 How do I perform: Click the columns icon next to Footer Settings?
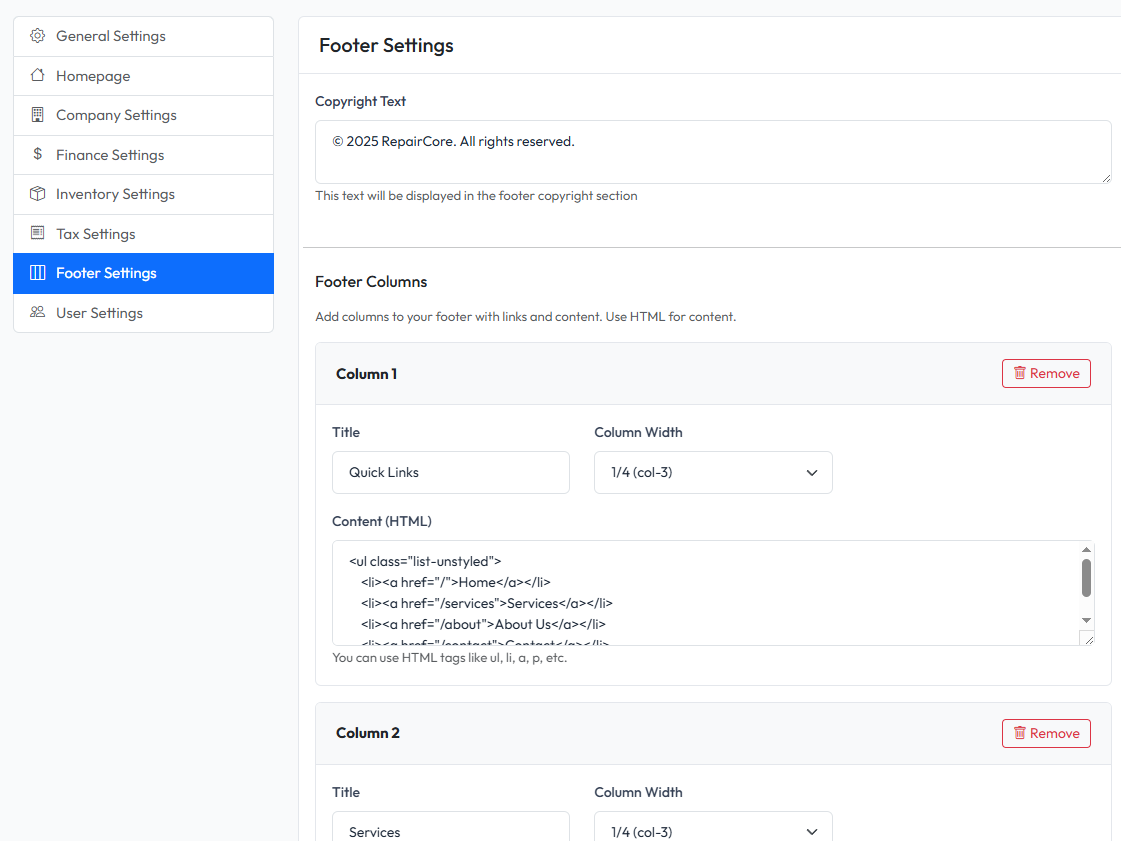[37, 272]
